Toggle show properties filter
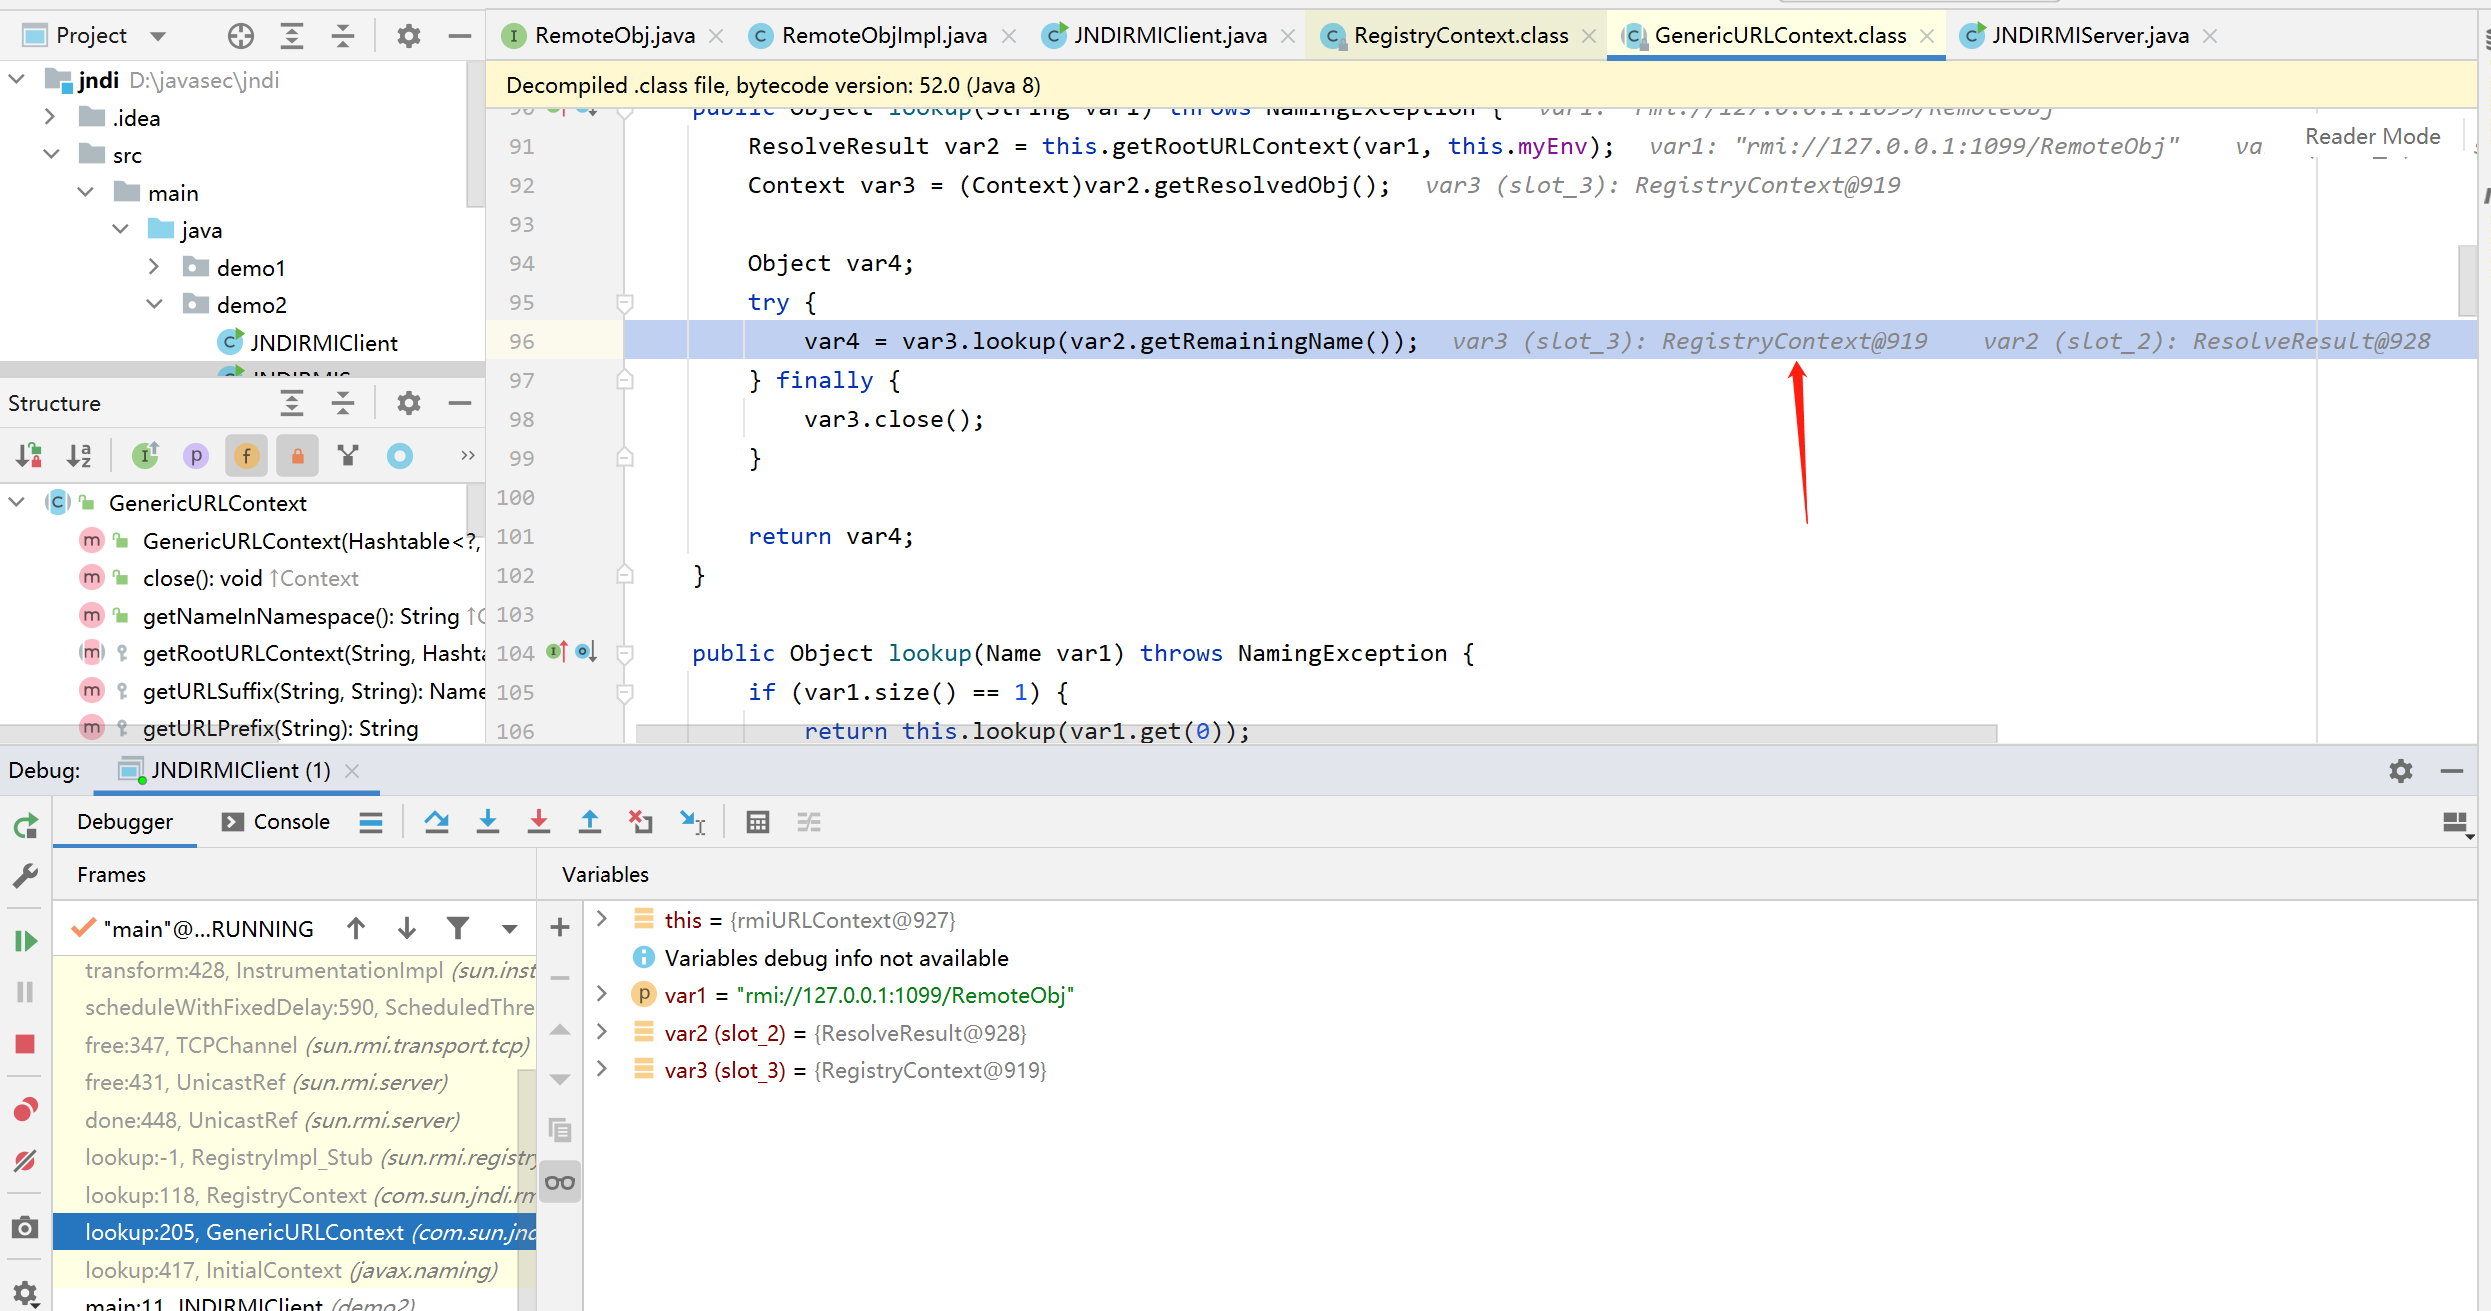This screenshot has width=2491, height=1311. (196, 456)
